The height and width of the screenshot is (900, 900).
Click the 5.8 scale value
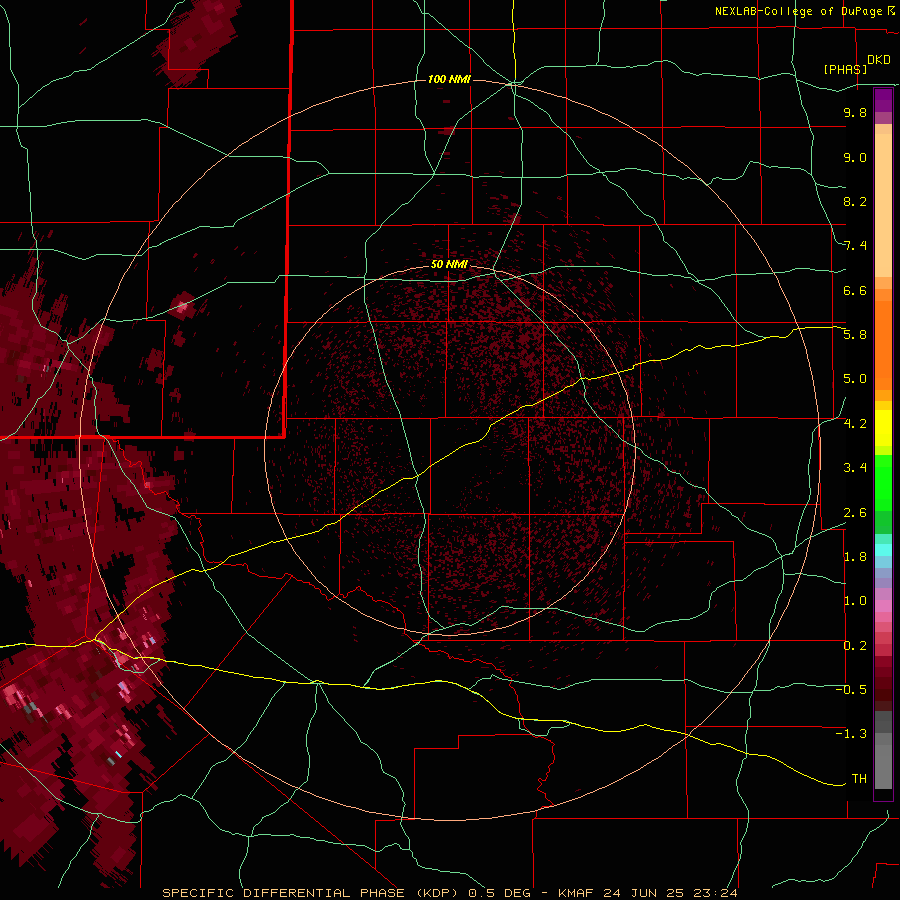tap(855, 335)
